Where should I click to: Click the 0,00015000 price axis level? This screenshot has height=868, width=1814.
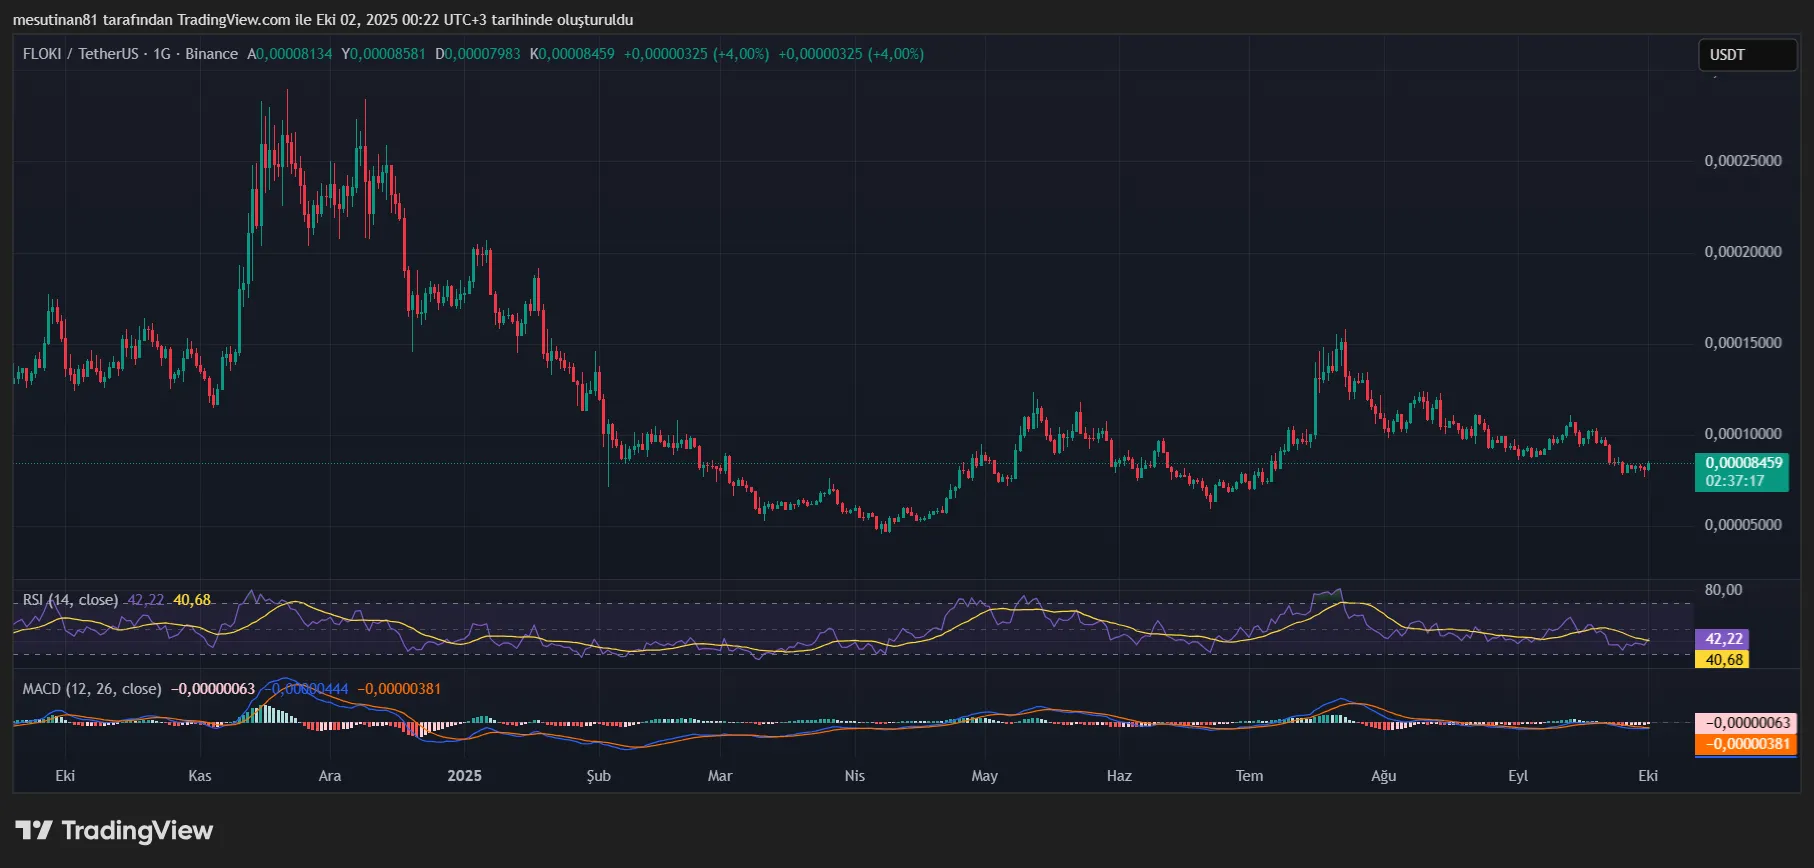coord(1742,343)
